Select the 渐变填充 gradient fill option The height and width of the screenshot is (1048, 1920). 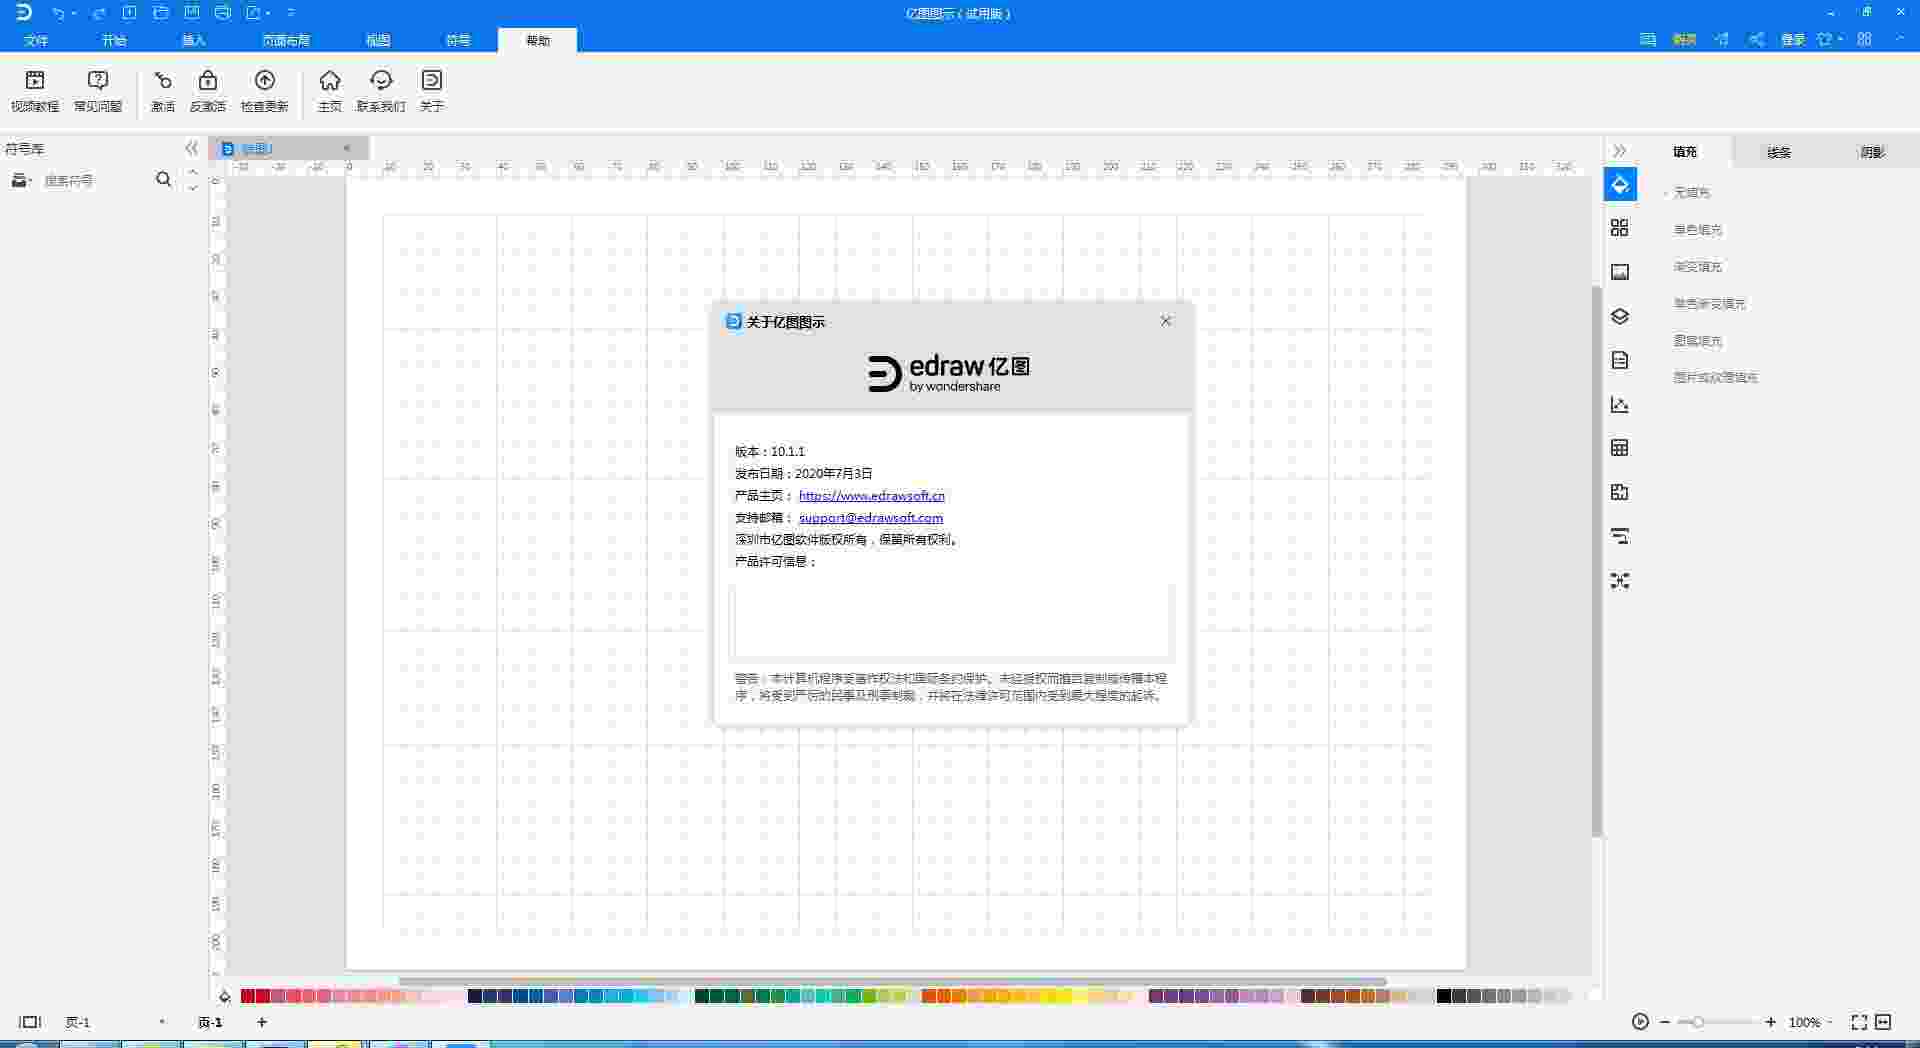pyautogui.click(x=1698, y=266)
